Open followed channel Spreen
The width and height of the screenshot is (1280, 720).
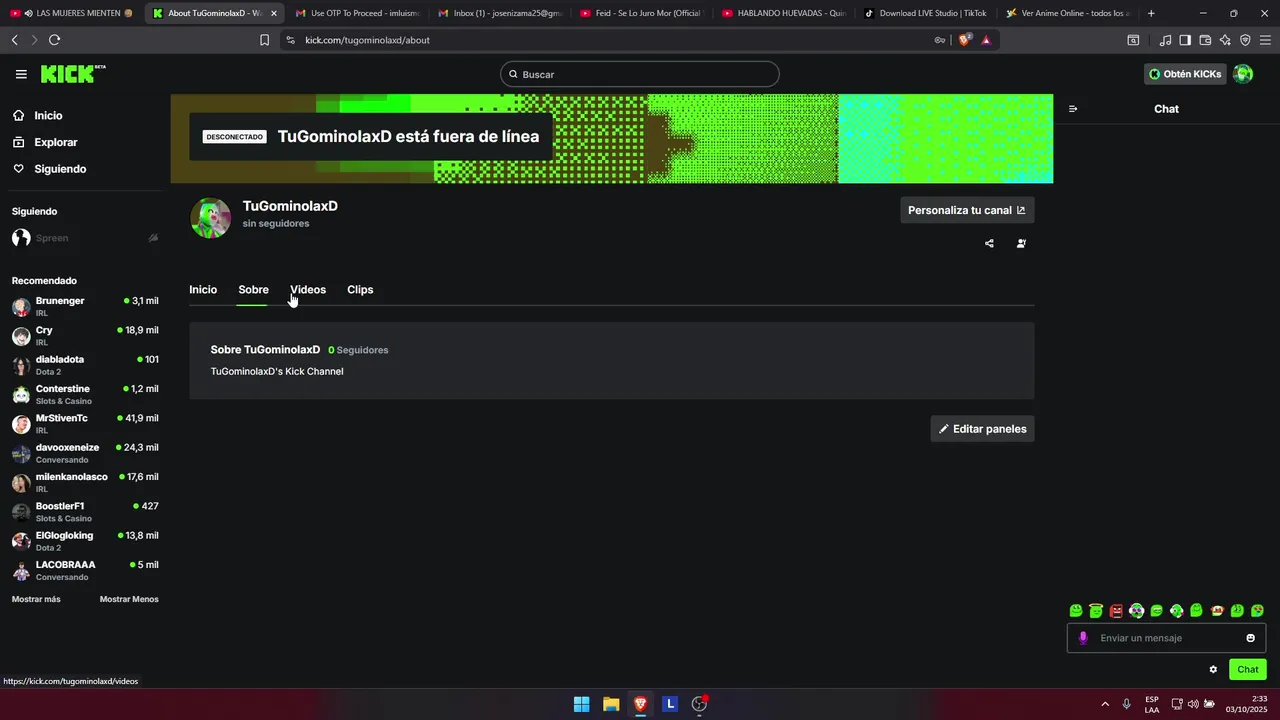(85, 238)
